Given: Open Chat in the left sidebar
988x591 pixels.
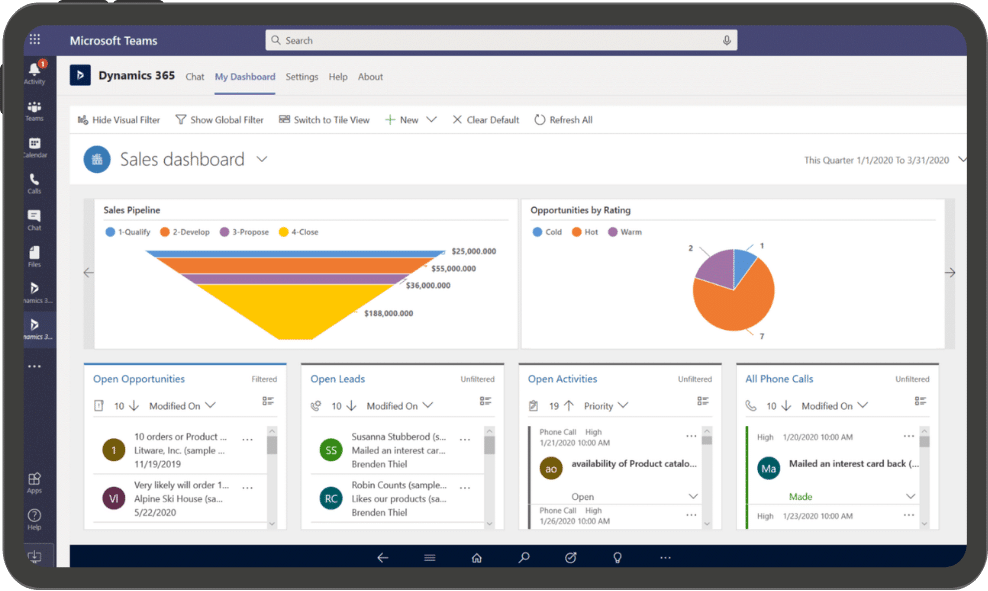Looking at the screenshot, I should [35, 220].
